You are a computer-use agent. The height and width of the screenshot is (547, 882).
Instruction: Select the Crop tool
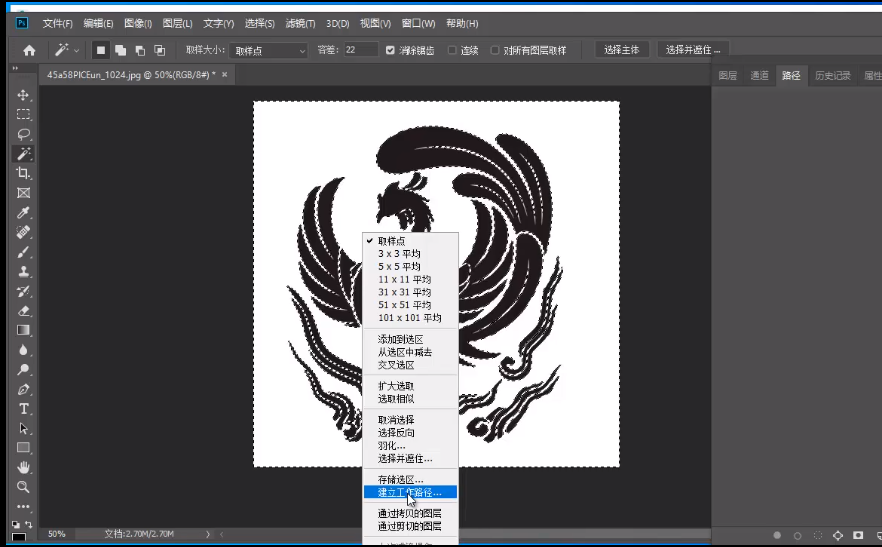[x=23, y=173]
